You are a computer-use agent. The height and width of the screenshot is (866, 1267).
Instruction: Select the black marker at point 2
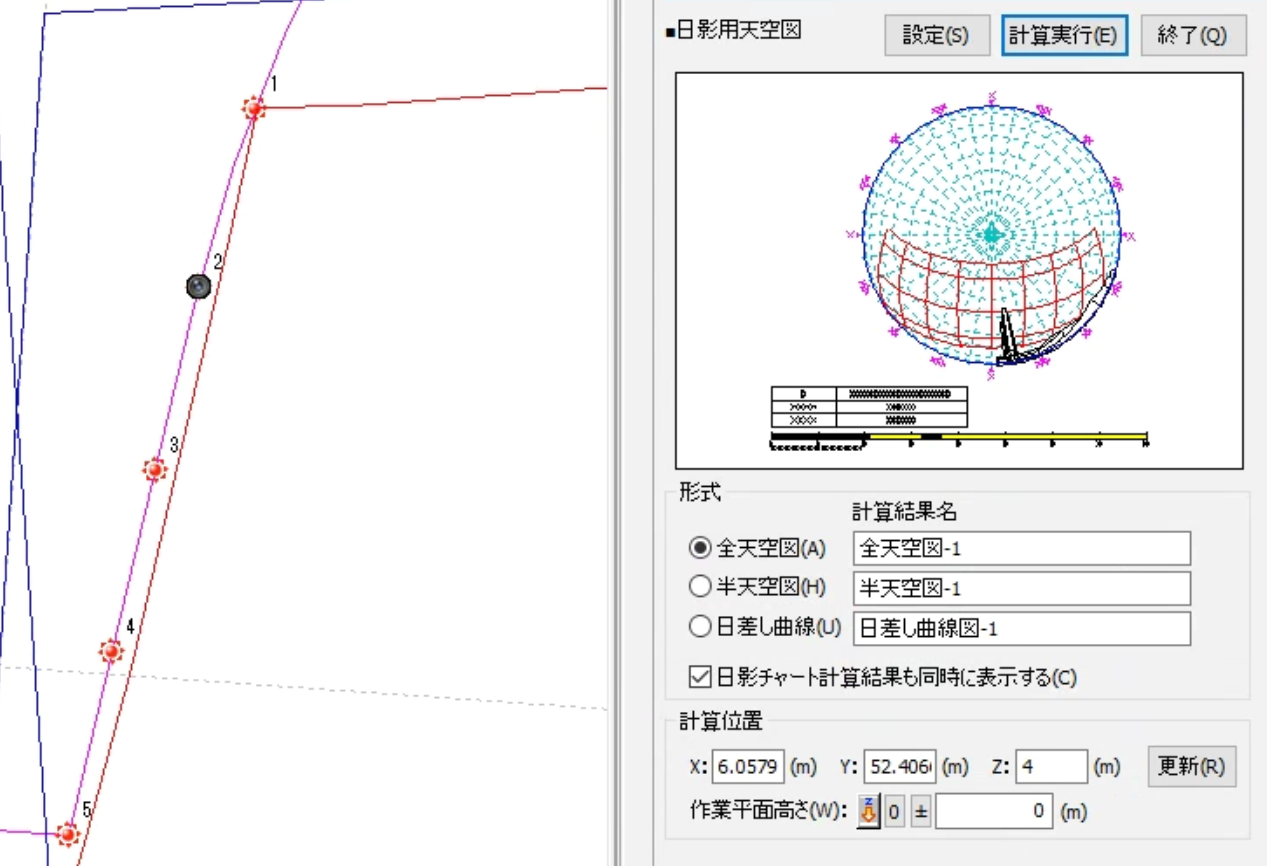pyautogui.click(x=199, y=287)
